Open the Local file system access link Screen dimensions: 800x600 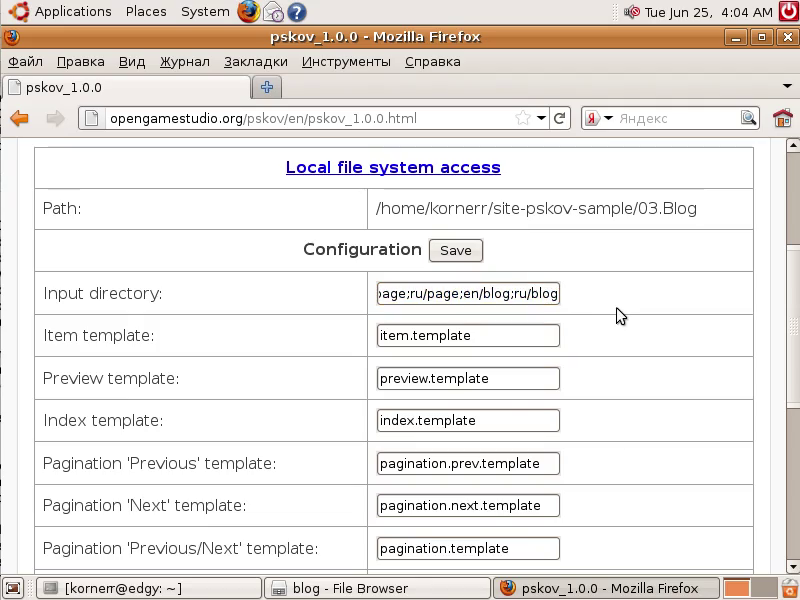[393, 167]
